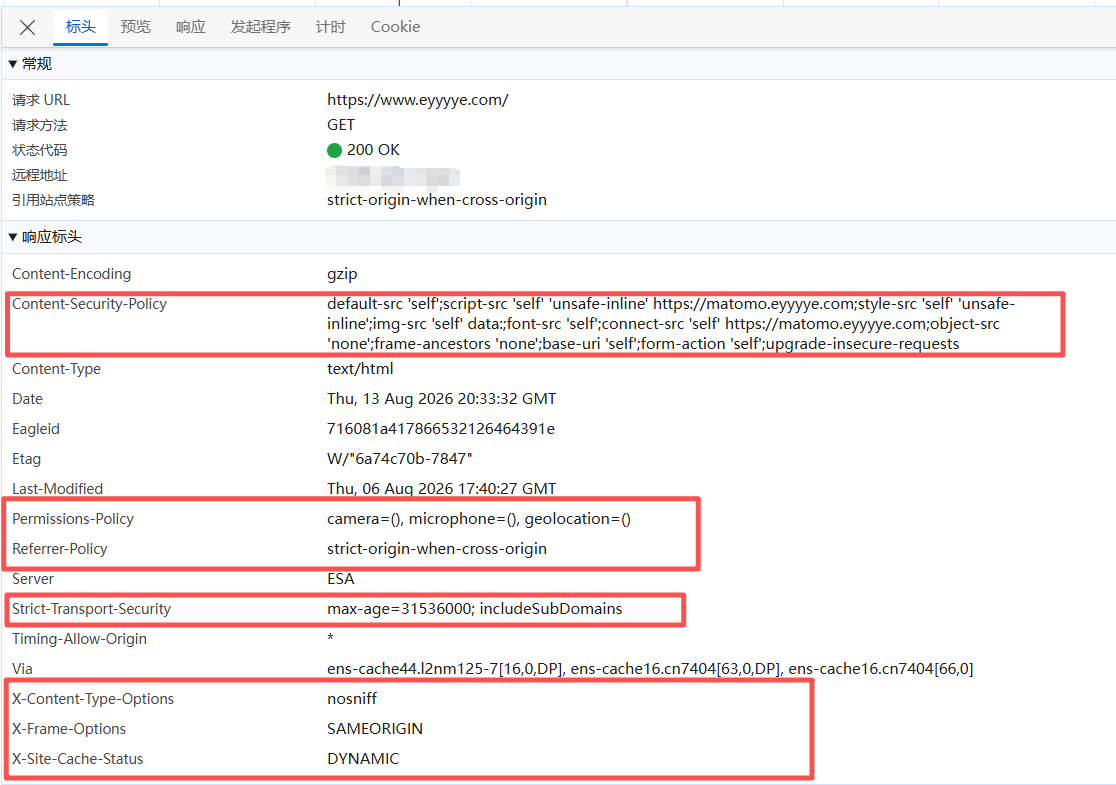Screen dimensions: 1116x785
Task: Click the Content-Security-Policy value starting default-src
Action: pos(671,324)
